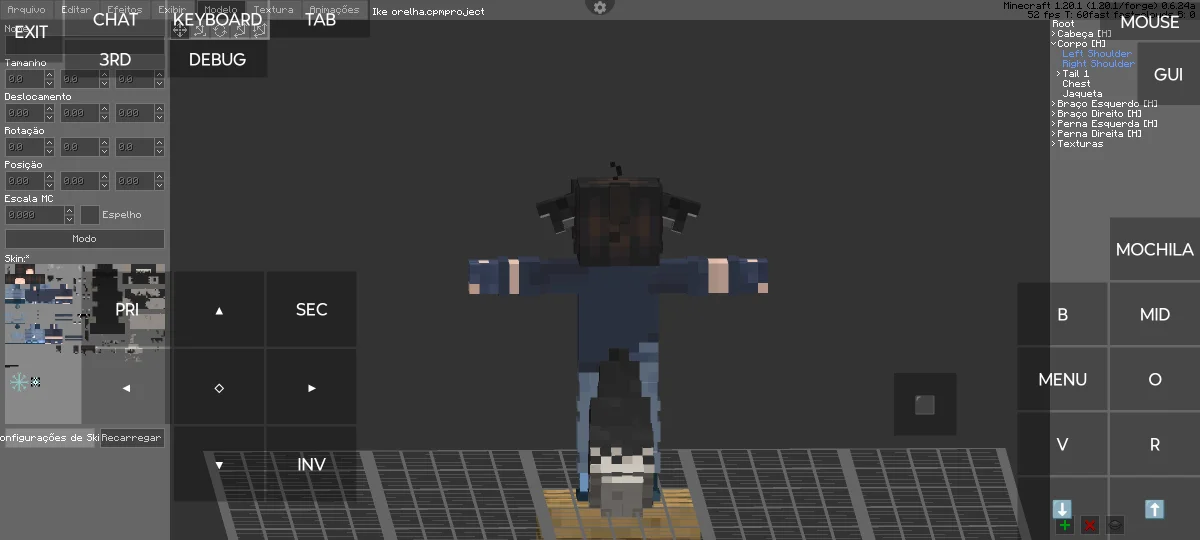Collapse the Corpo tree node
The height and width of the screenshot is (540, 1200).
(1054, 44)
